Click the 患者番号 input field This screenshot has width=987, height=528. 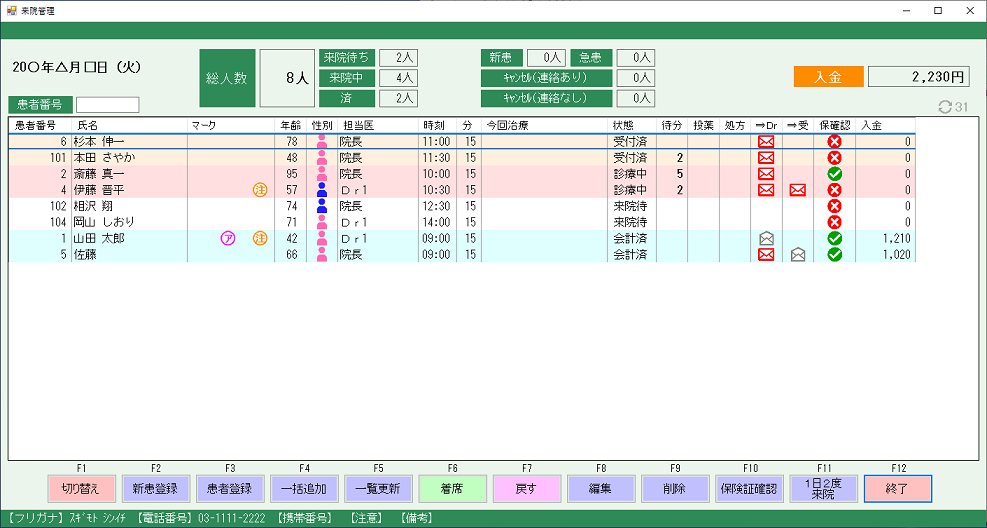click(108, 105)
